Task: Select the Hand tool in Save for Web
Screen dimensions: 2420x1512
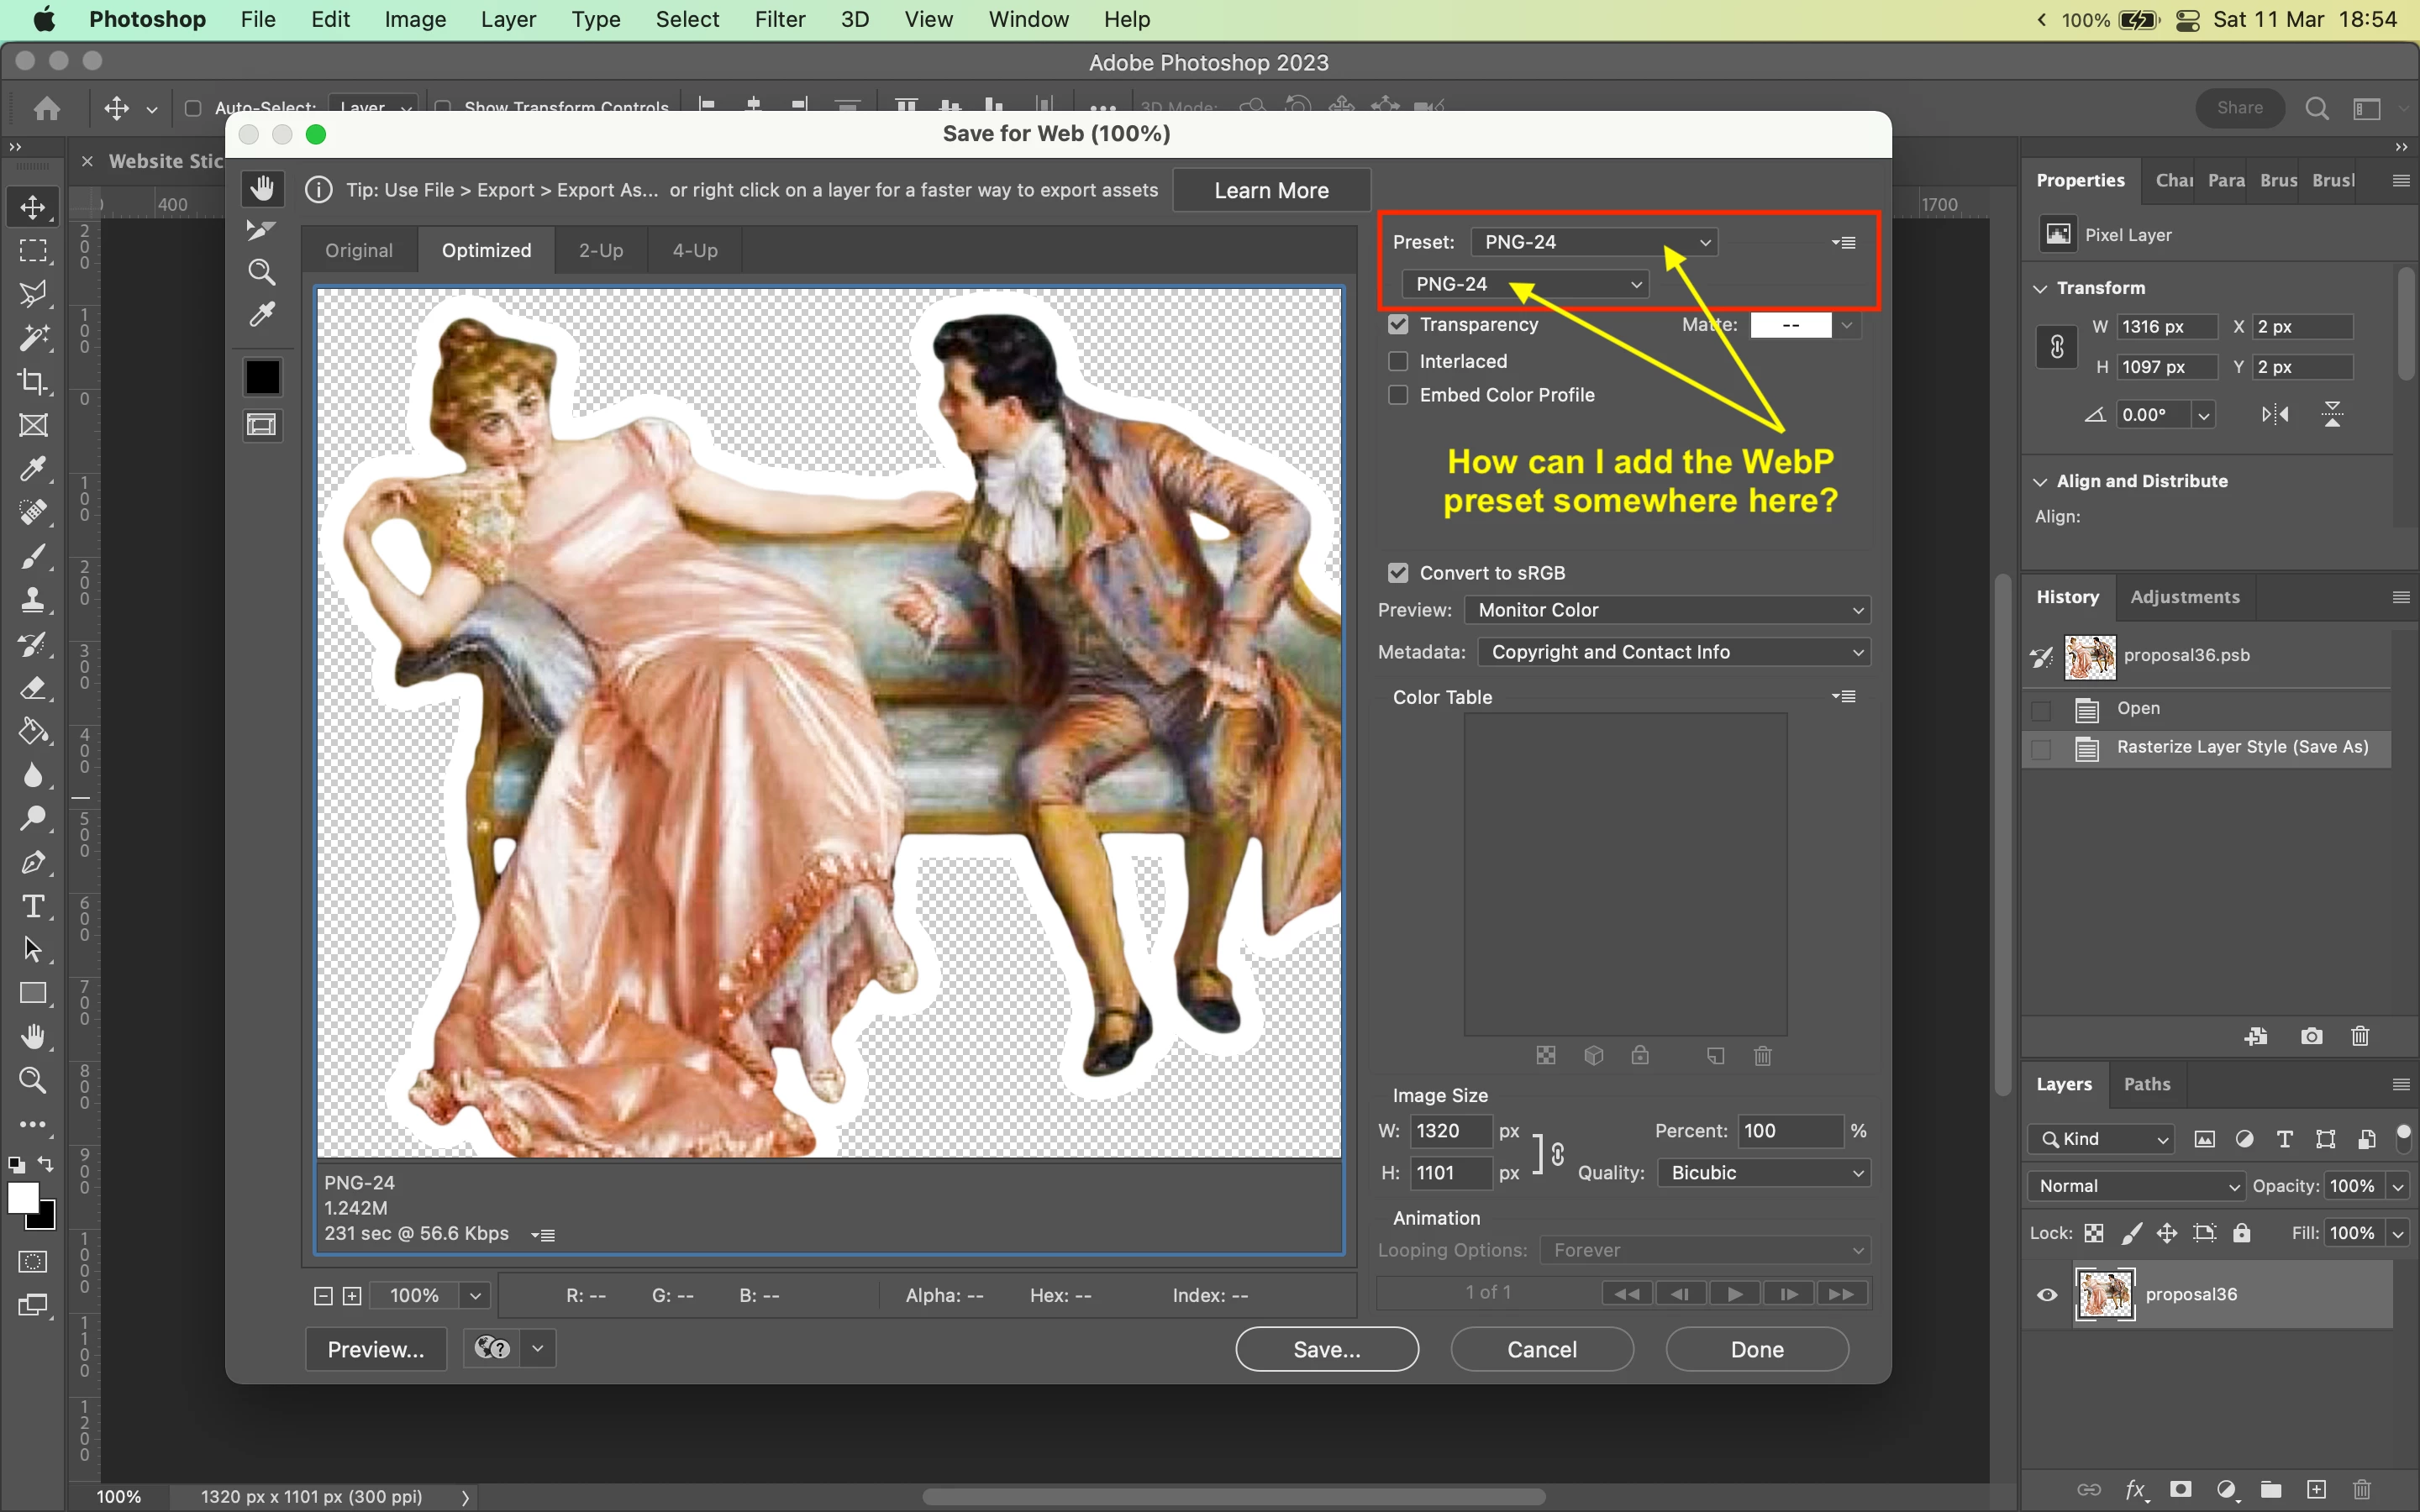Action: 262,189
